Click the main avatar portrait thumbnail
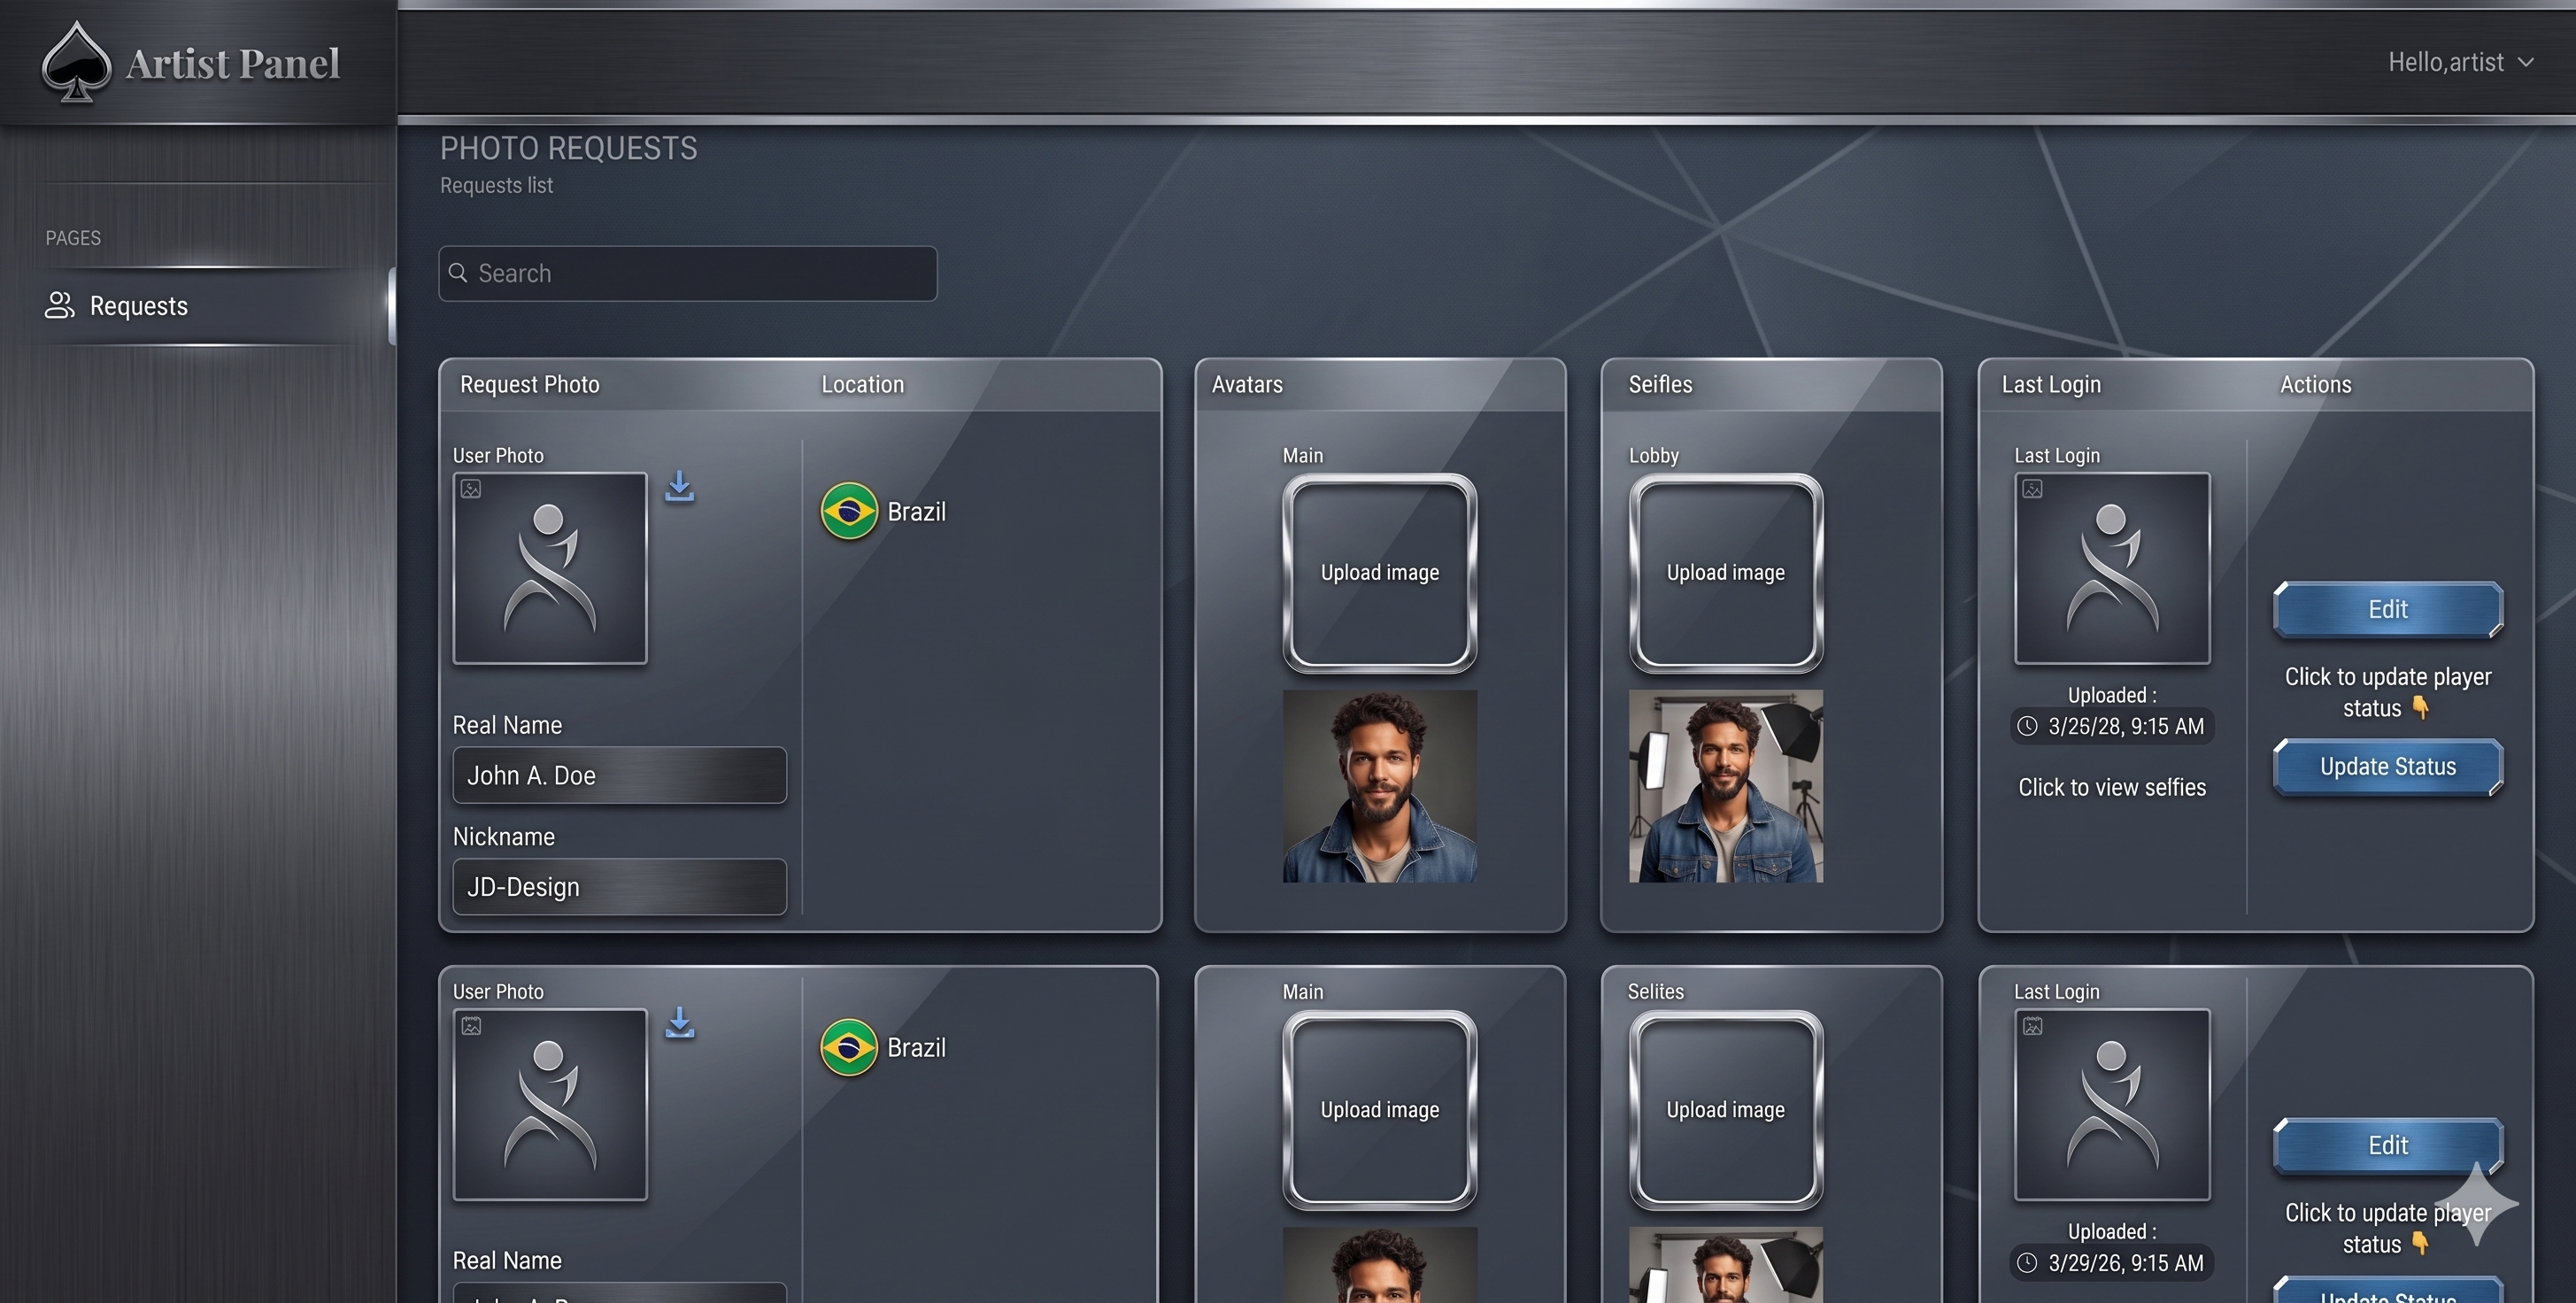This screenshot has height=1303, width=2576. [x=1379, y=787]
